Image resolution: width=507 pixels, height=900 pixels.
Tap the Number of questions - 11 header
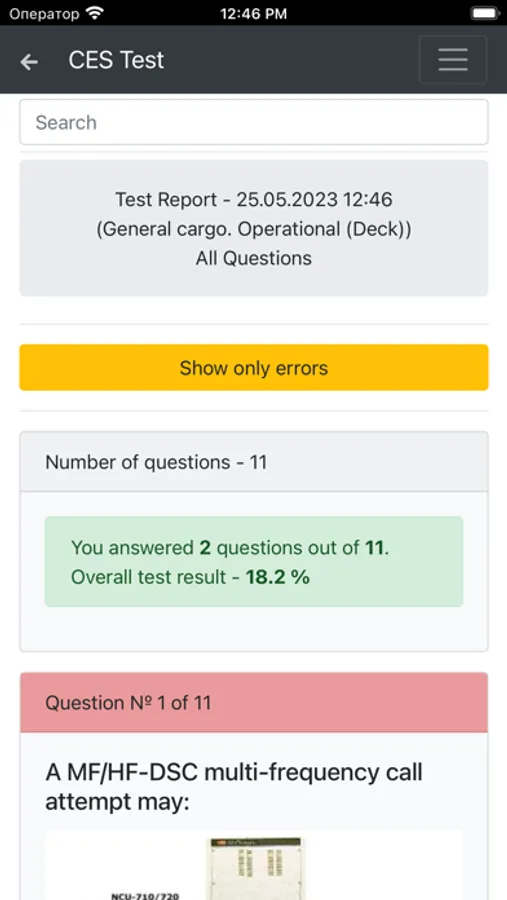(254, 462)
